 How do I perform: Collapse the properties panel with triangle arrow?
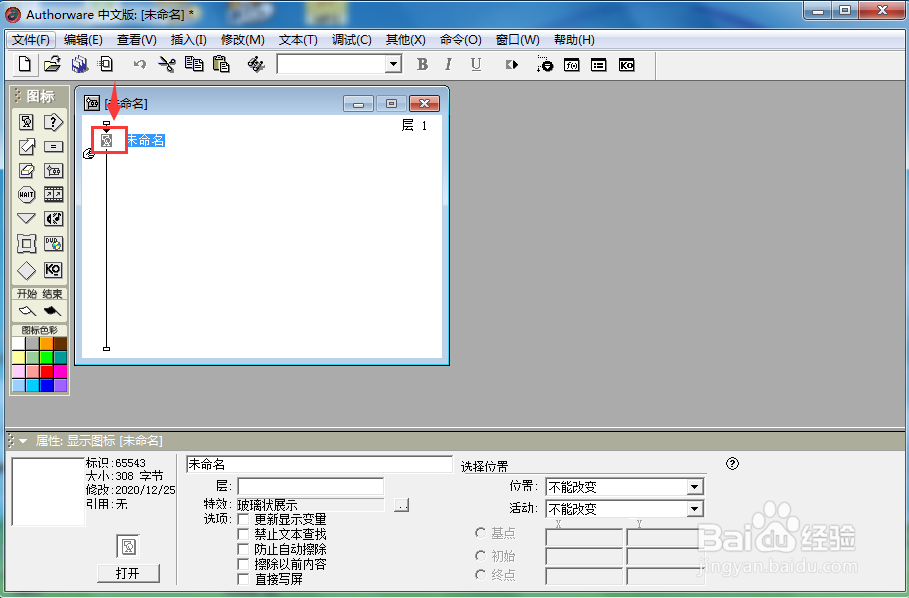(23, 441)
